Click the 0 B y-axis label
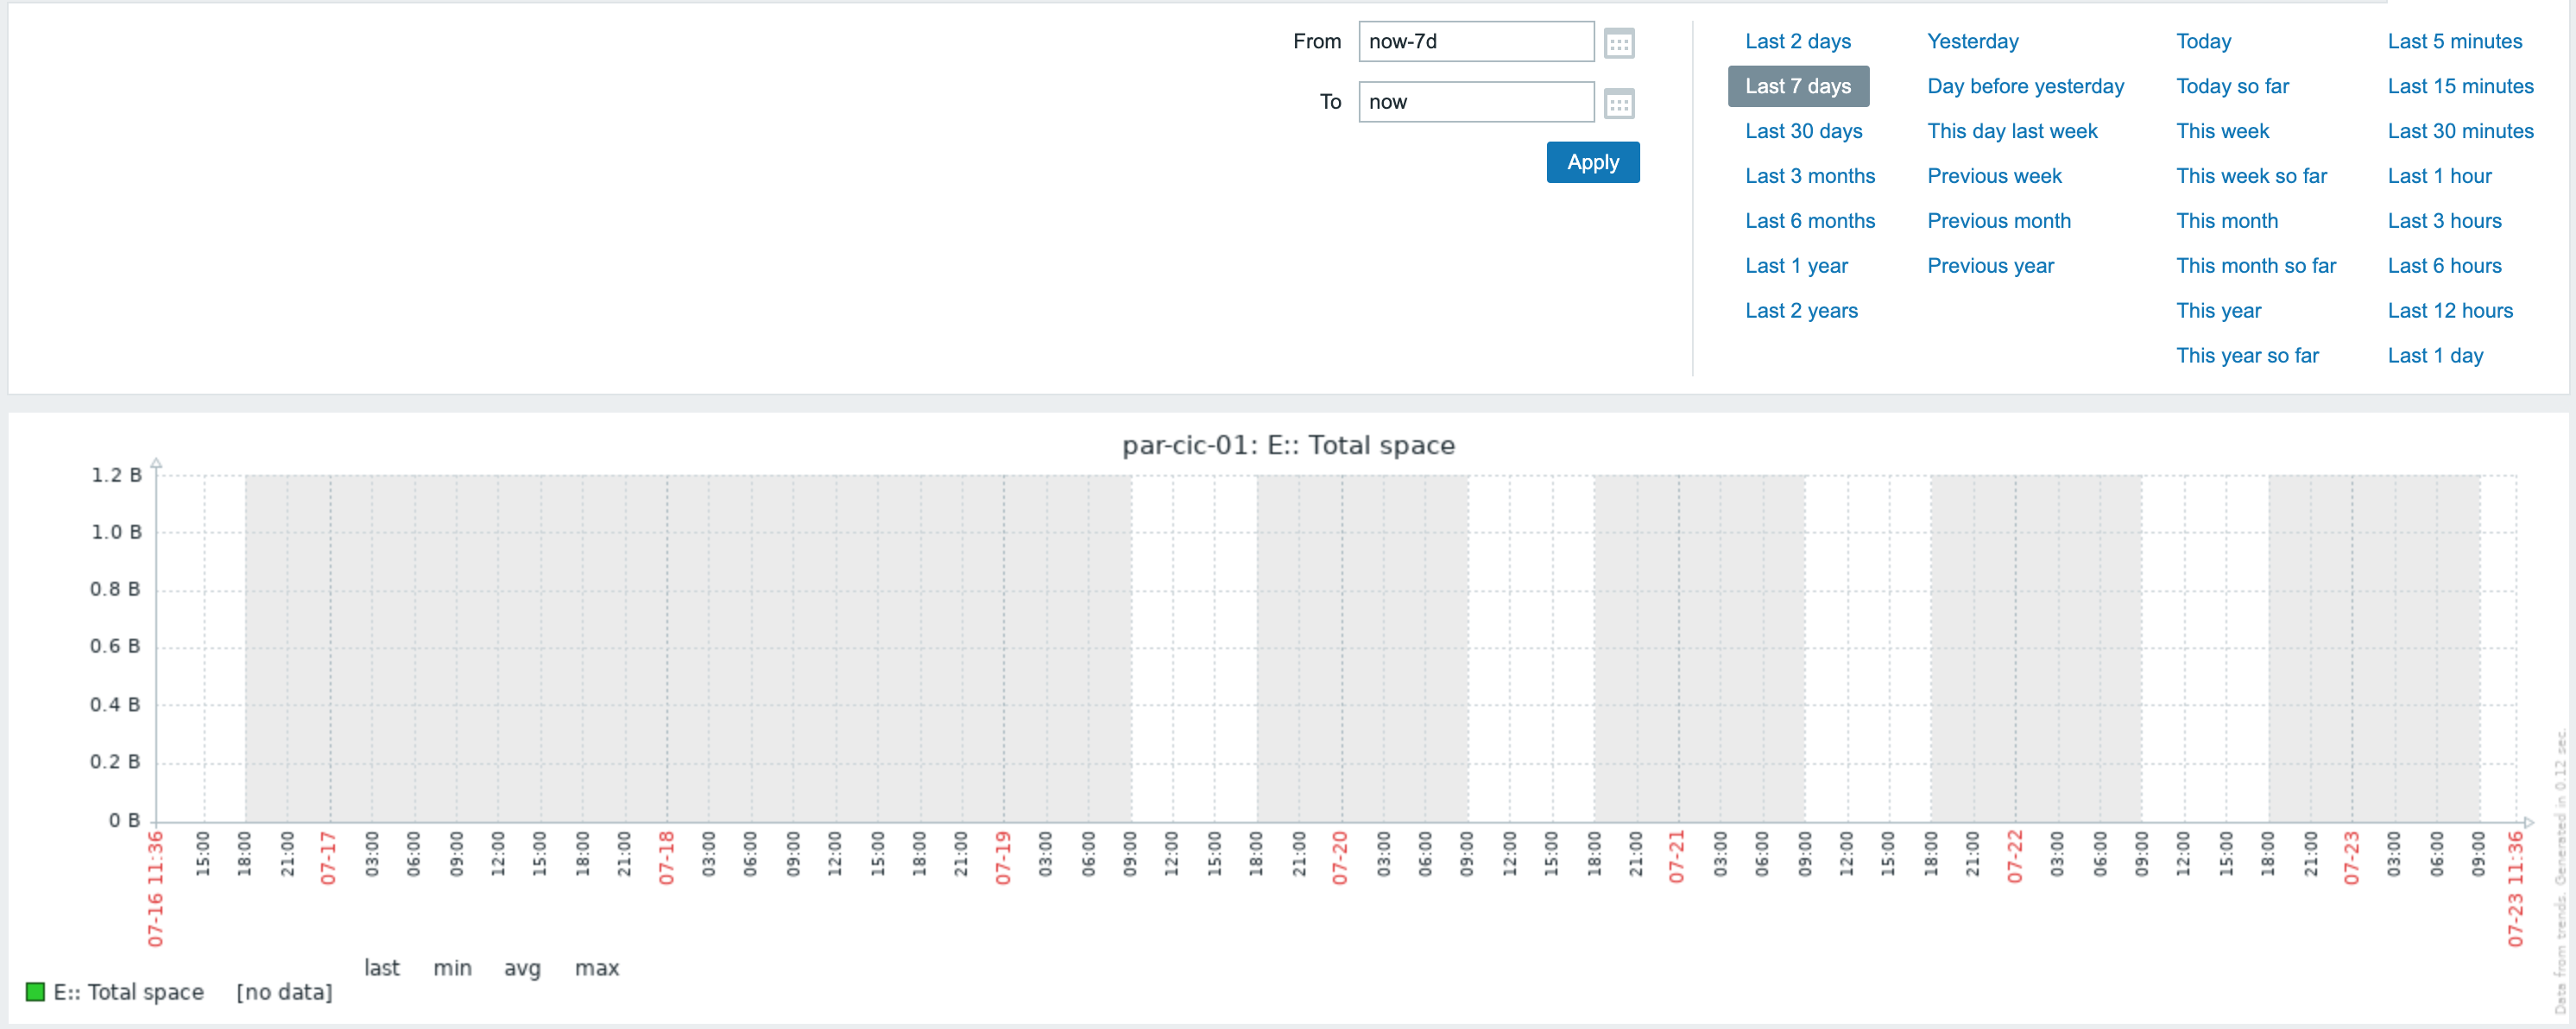Image resolution: width=2576 pixels, height=1029 pixels. tap(125, 820)
